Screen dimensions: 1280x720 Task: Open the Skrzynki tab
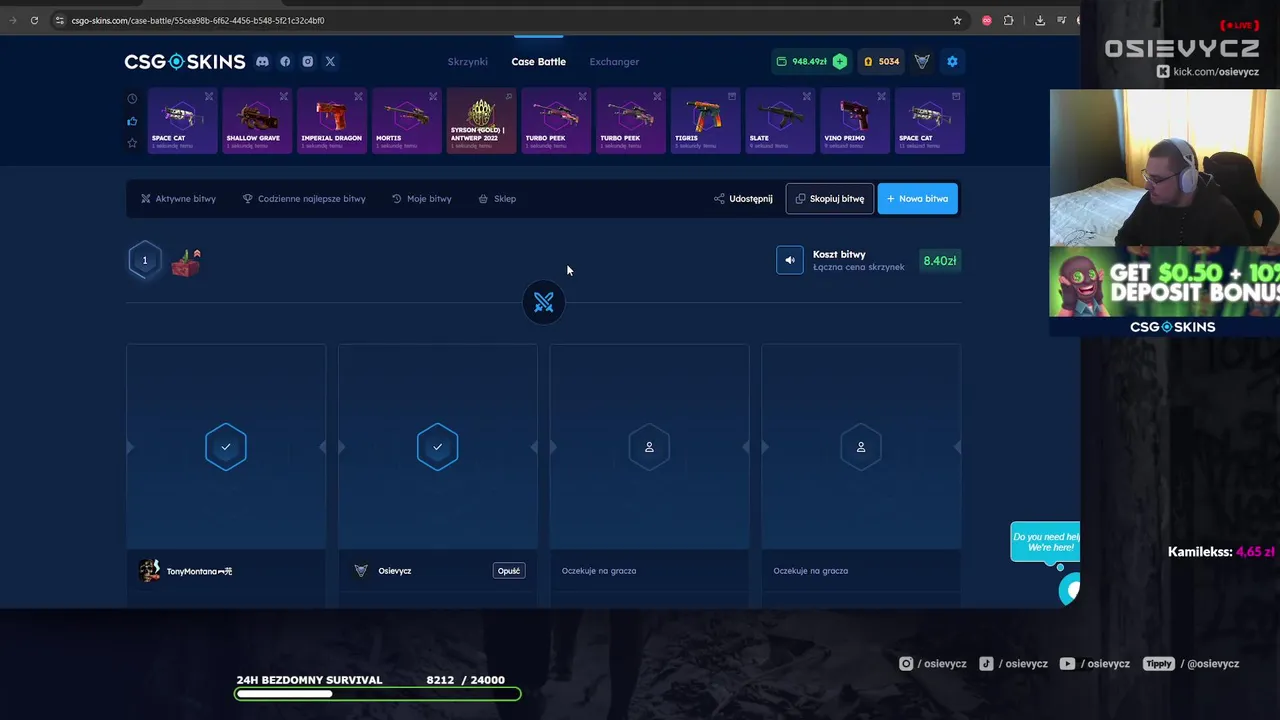coord(467,62)
